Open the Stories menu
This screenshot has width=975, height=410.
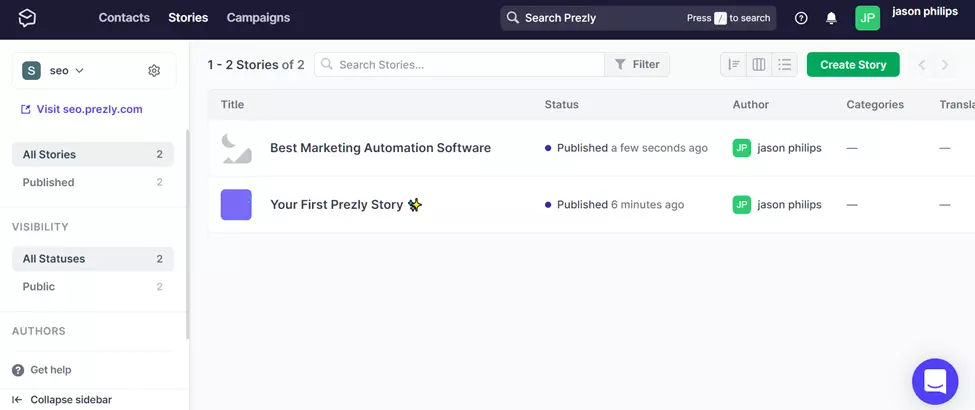(188, 18)
